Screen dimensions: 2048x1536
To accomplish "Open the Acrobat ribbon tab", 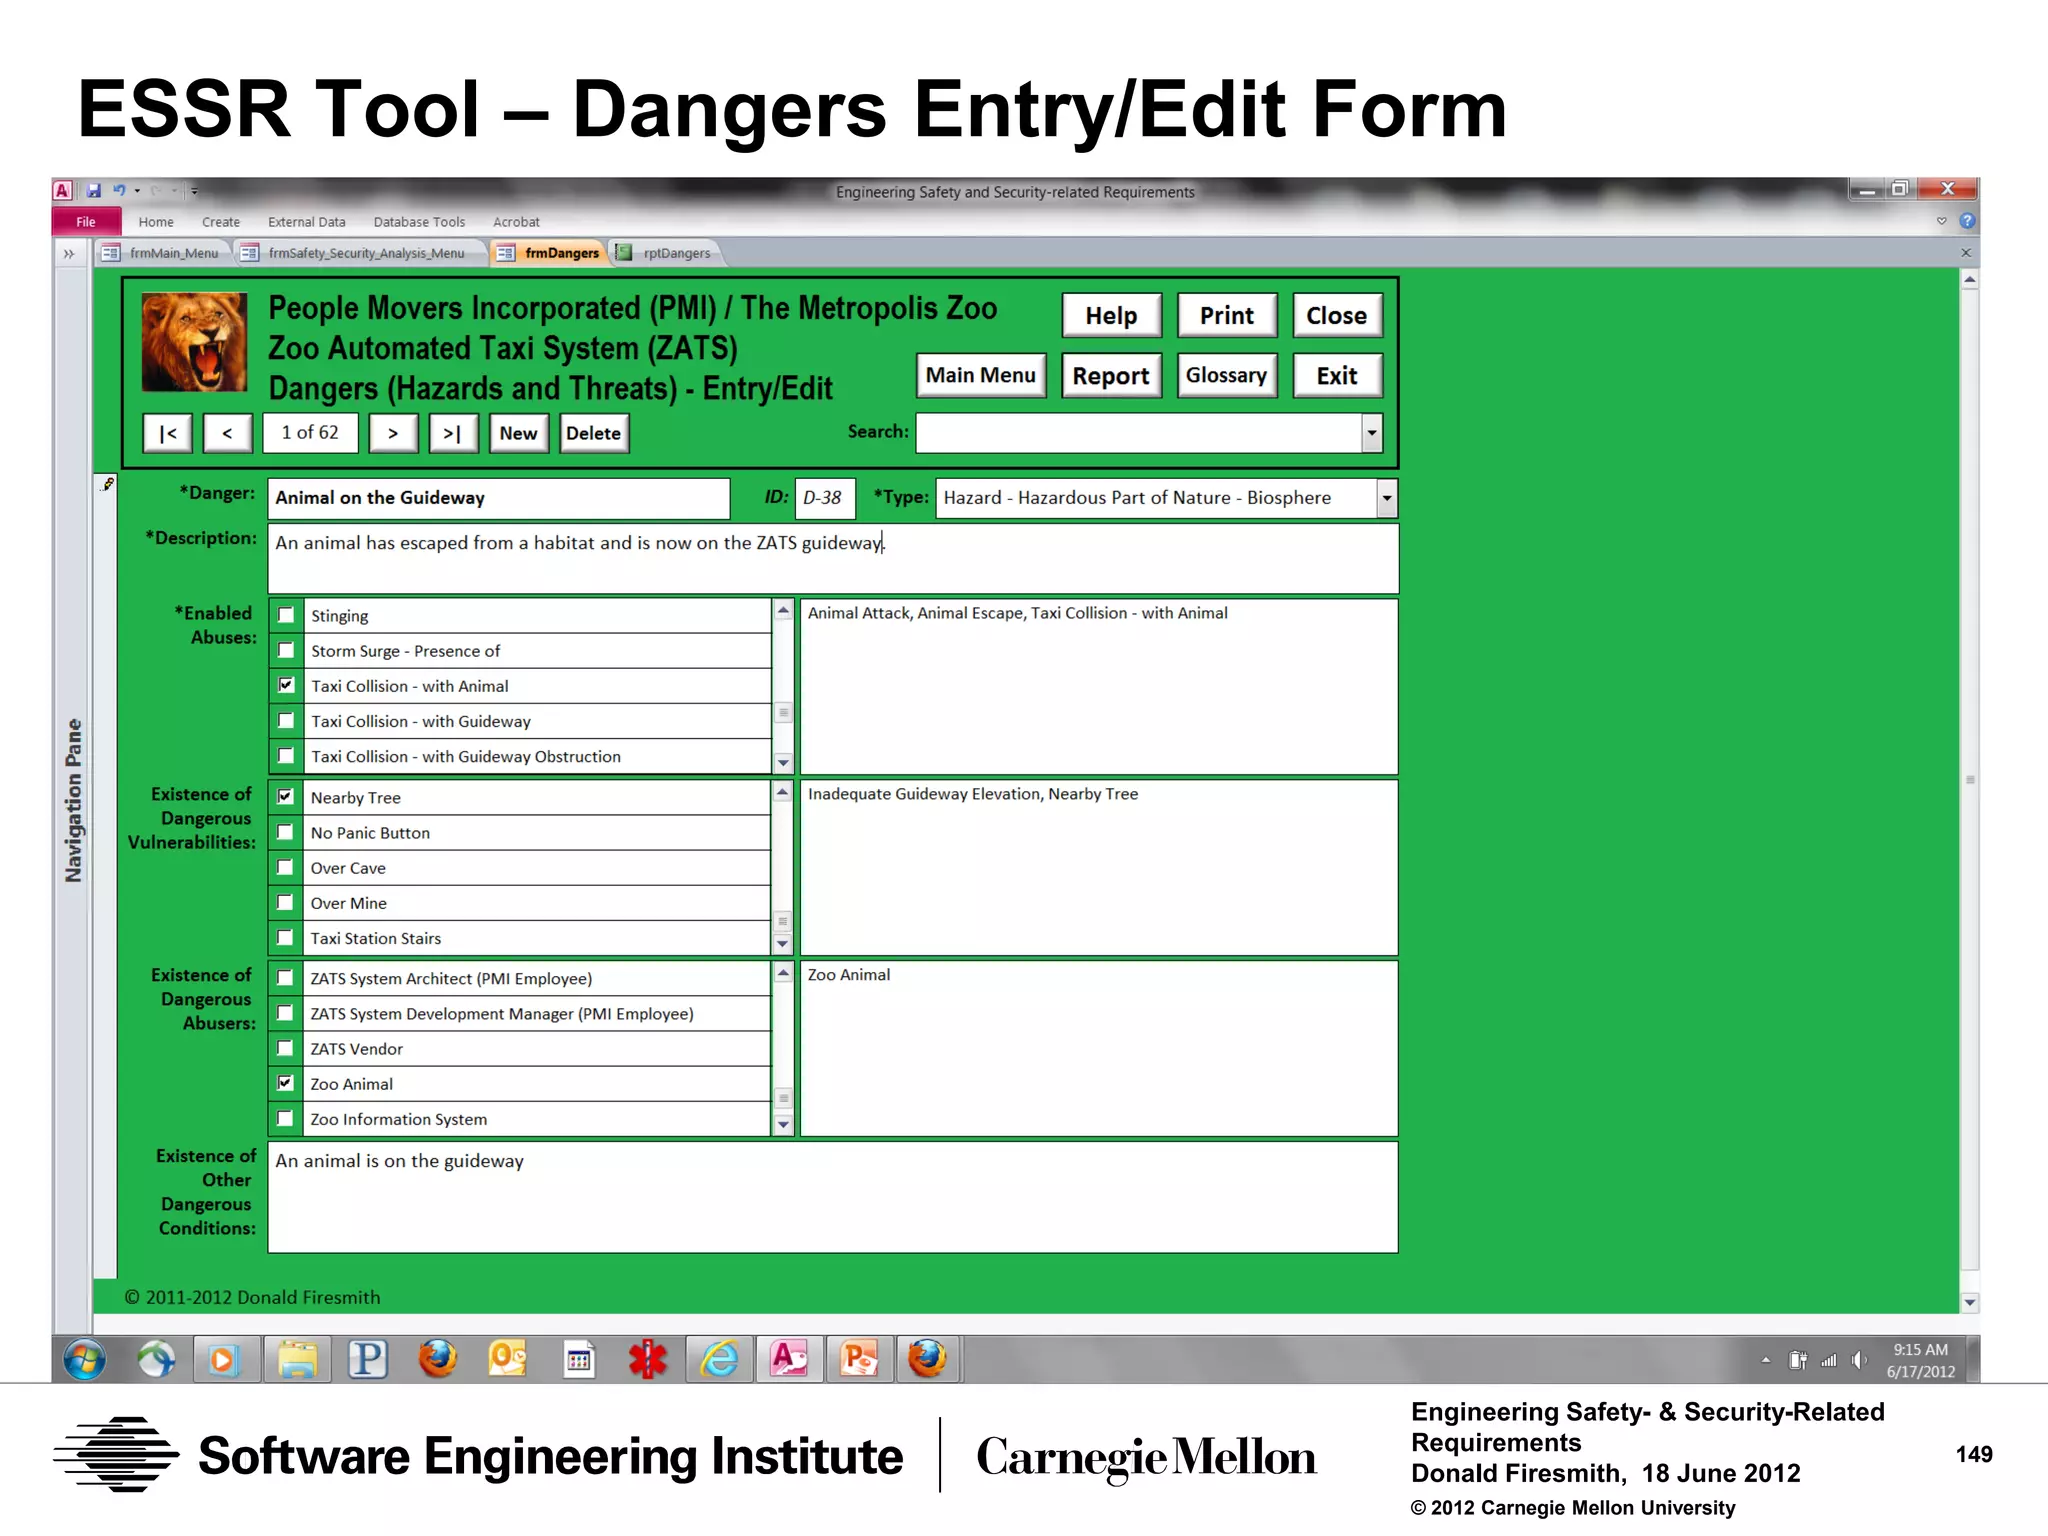I will tap(516, 222).
